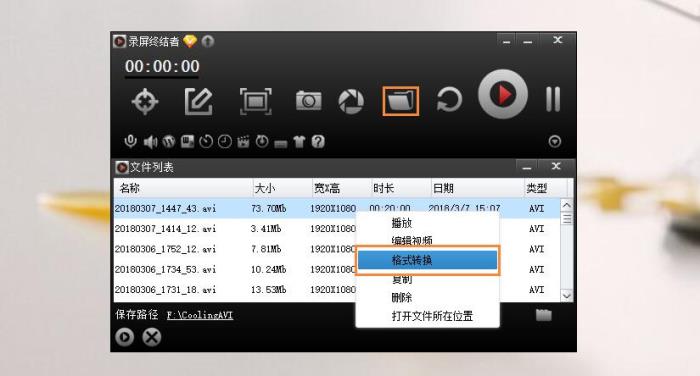Viewport: 700px width, 376px height.
Task: Click the 13.53Mb size cell
Action: [x=268, y=289]
